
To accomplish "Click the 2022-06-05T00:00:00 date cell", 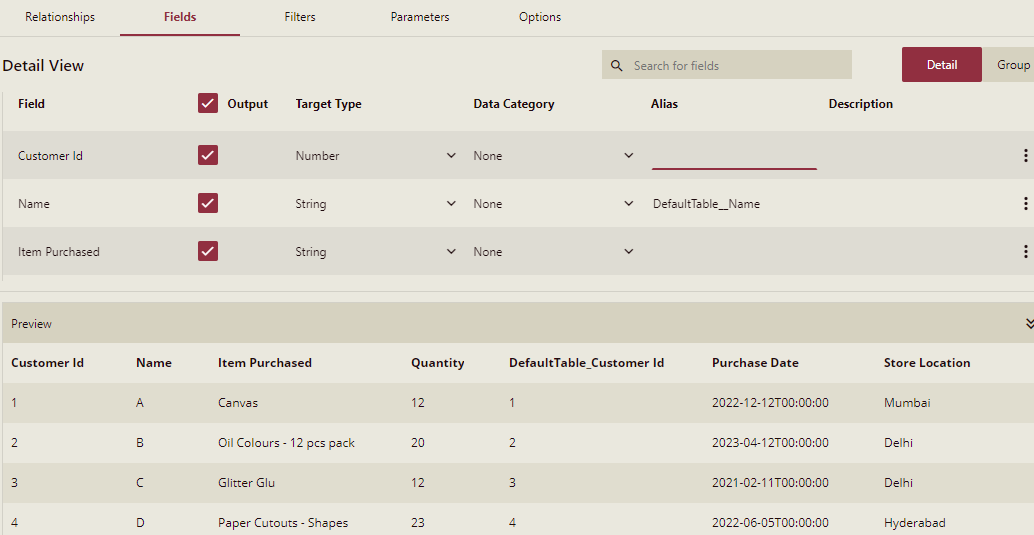I will (770, 522).
